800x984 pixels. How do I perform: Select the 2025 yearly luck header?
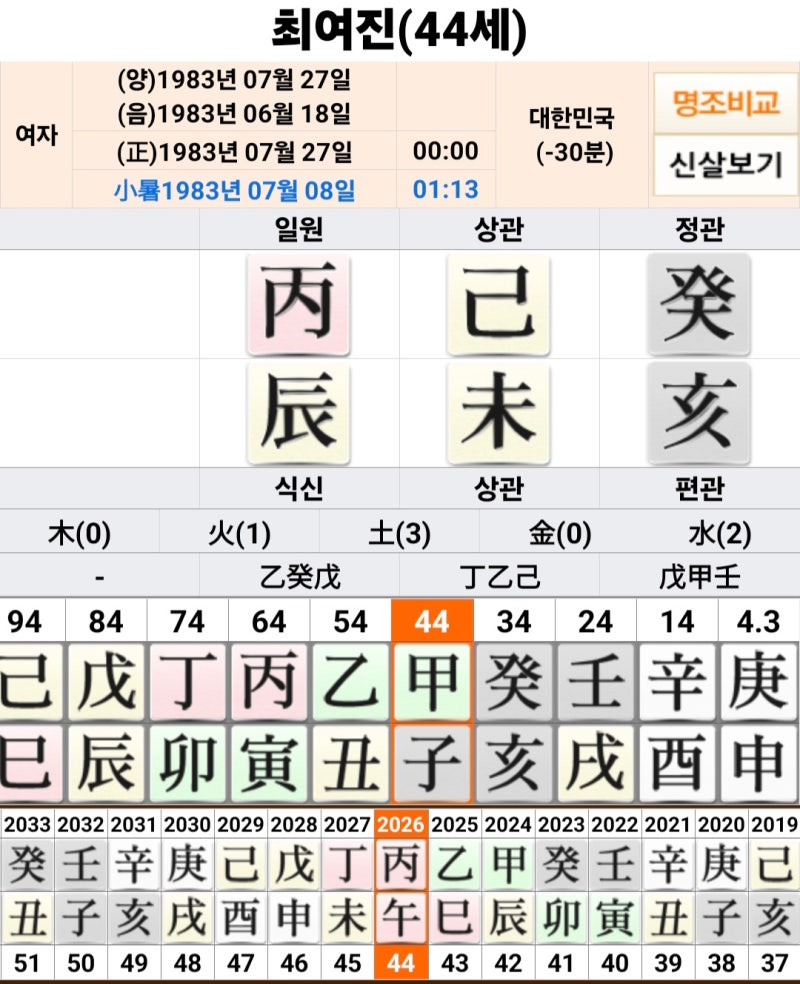pyautogui.click(x=454, y=824)
